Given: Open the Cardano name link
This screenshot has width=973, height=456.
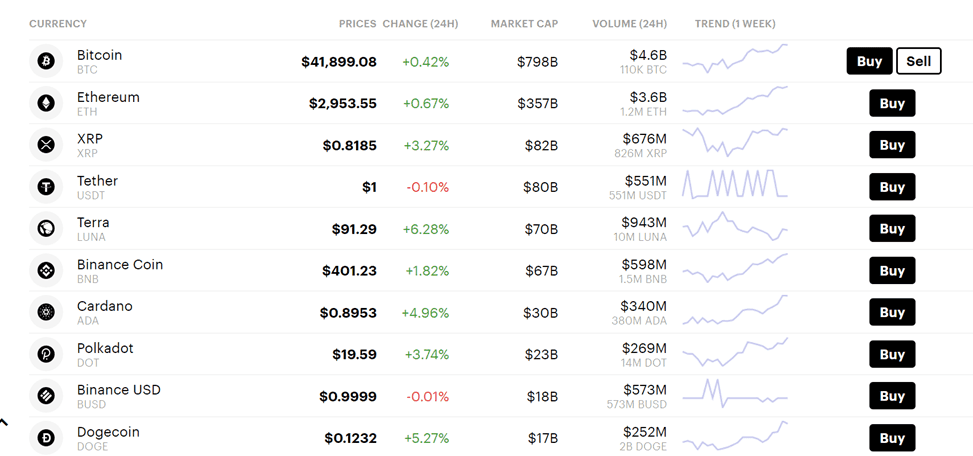Looking at the screenshot, I should pos(105,306).
